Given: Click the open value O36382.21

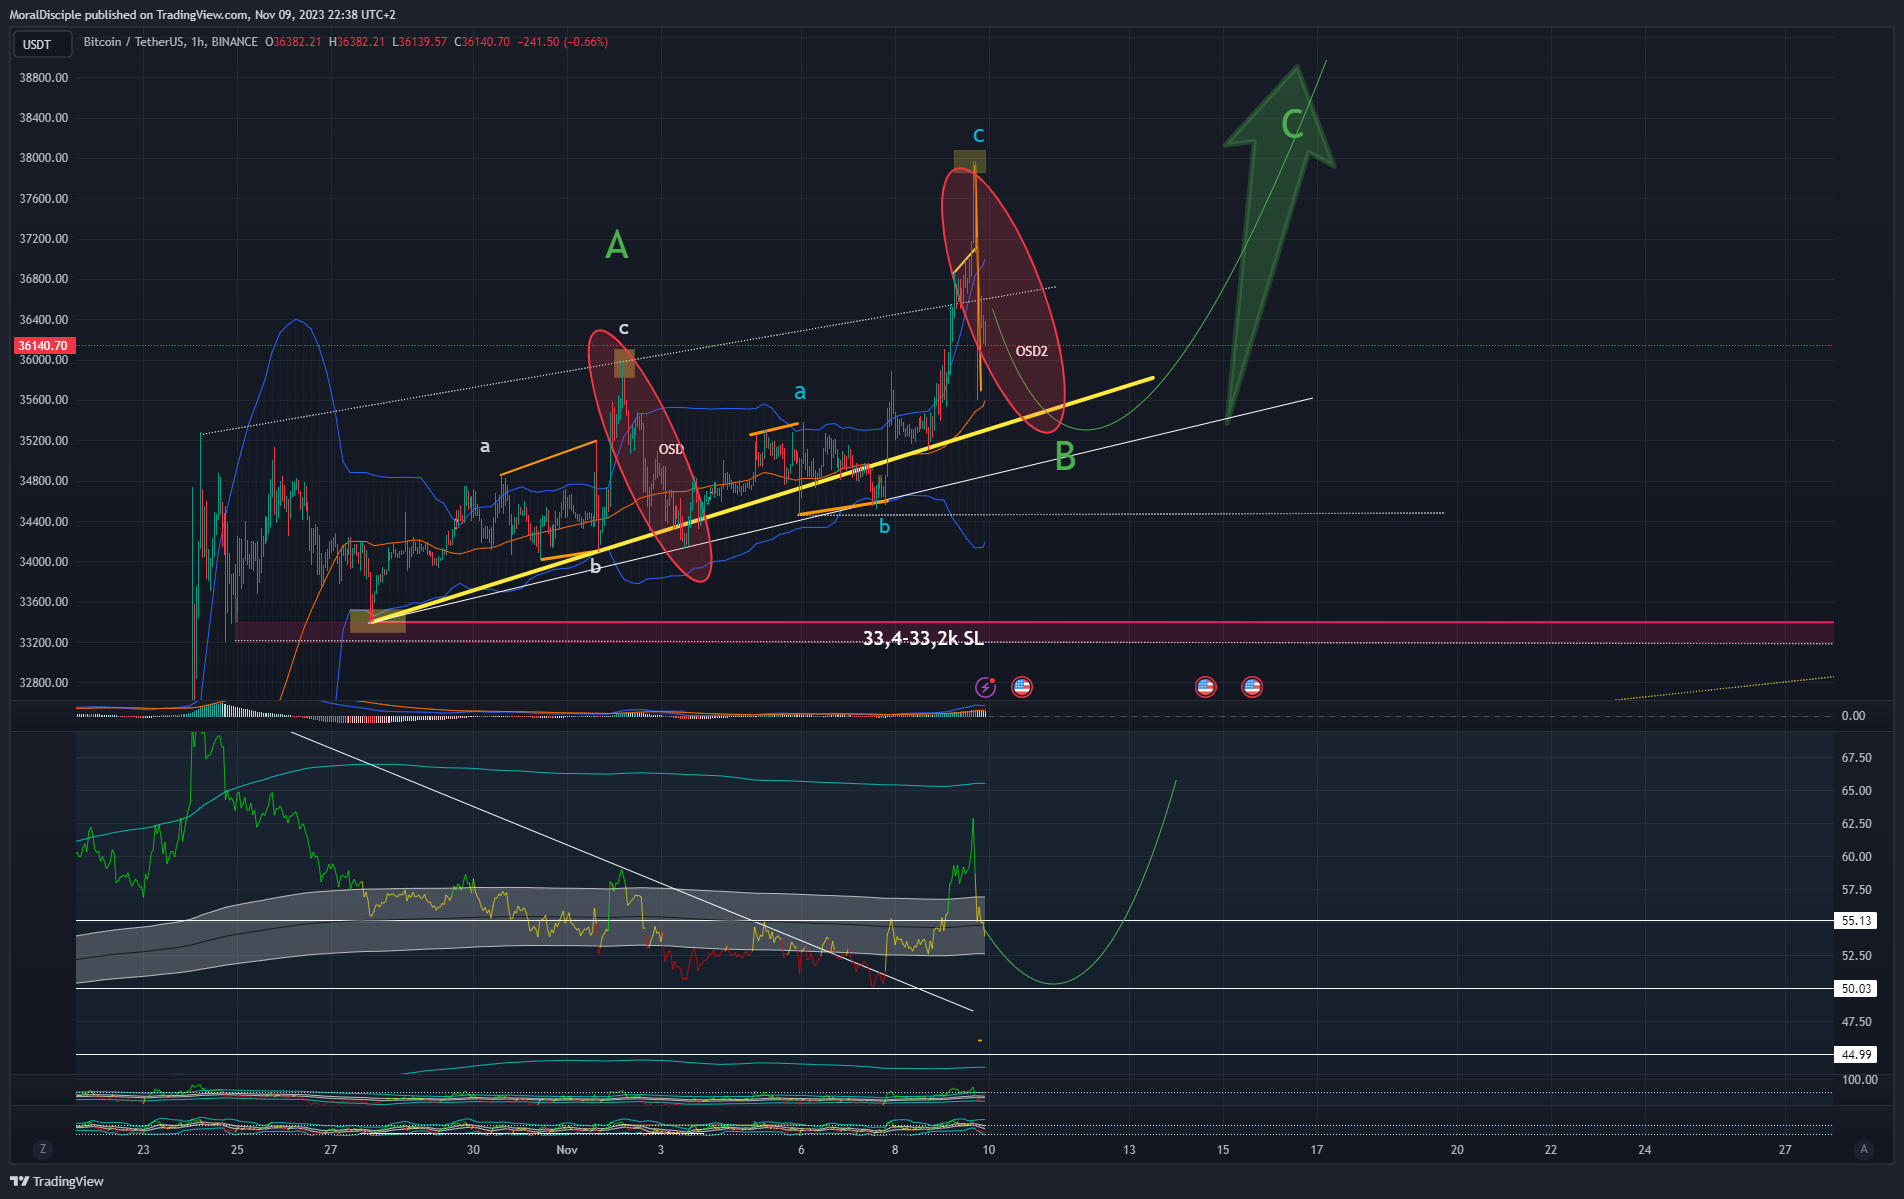Looking at the screenshot, I should click(x=293, y=42).
